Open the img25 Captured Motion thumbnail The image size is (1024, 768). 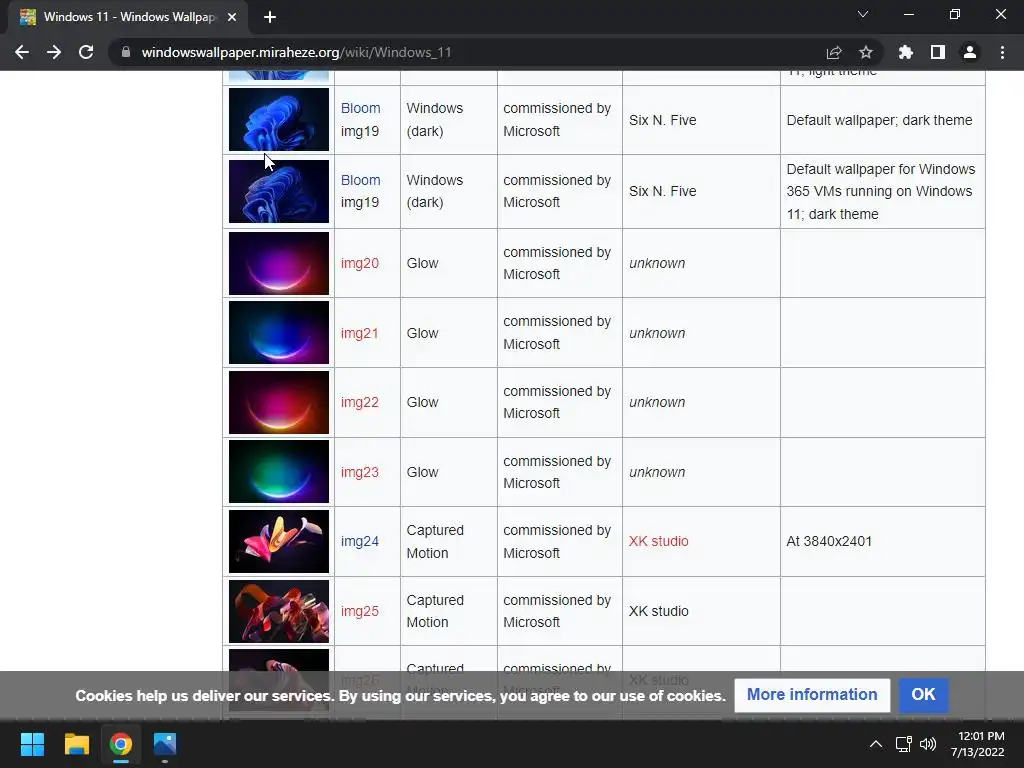click(x=279, y=611)
